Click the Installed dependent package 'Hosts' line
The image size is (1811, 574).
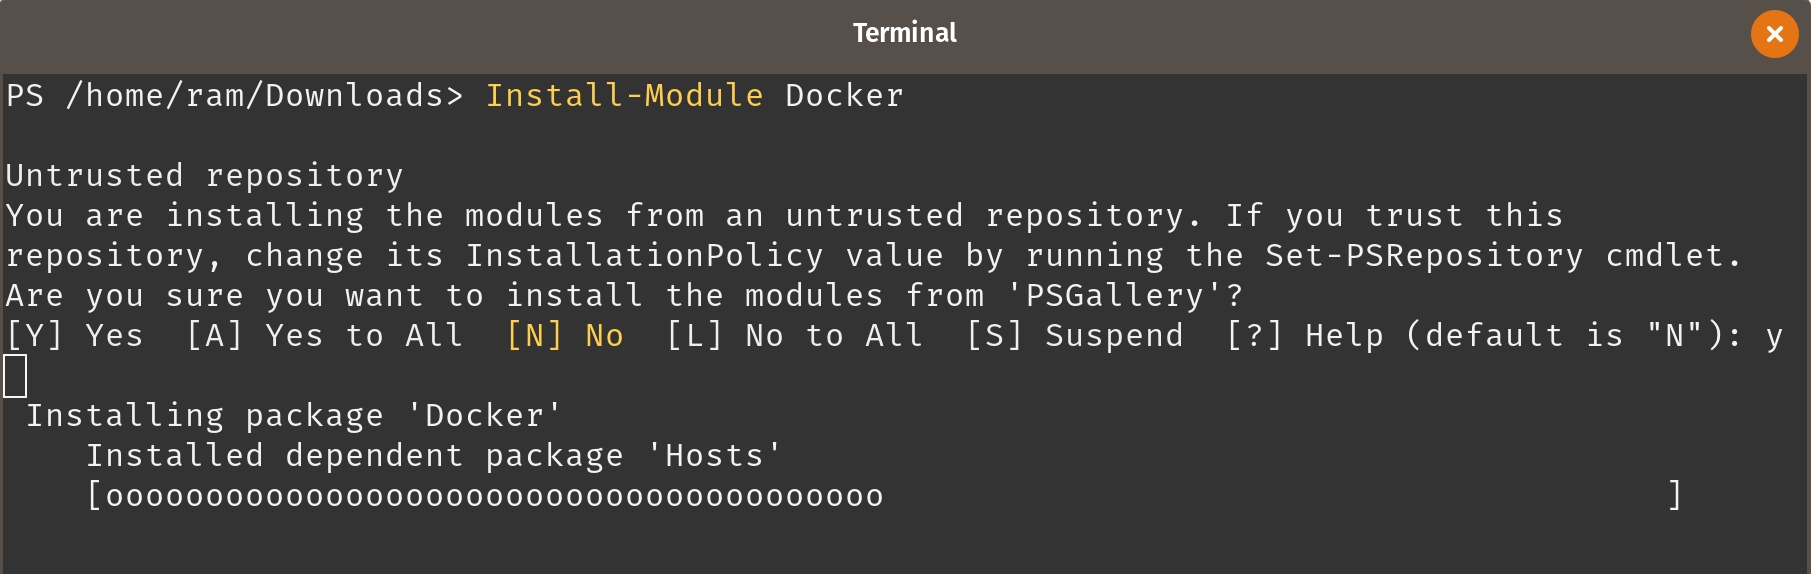pos(434,456)
